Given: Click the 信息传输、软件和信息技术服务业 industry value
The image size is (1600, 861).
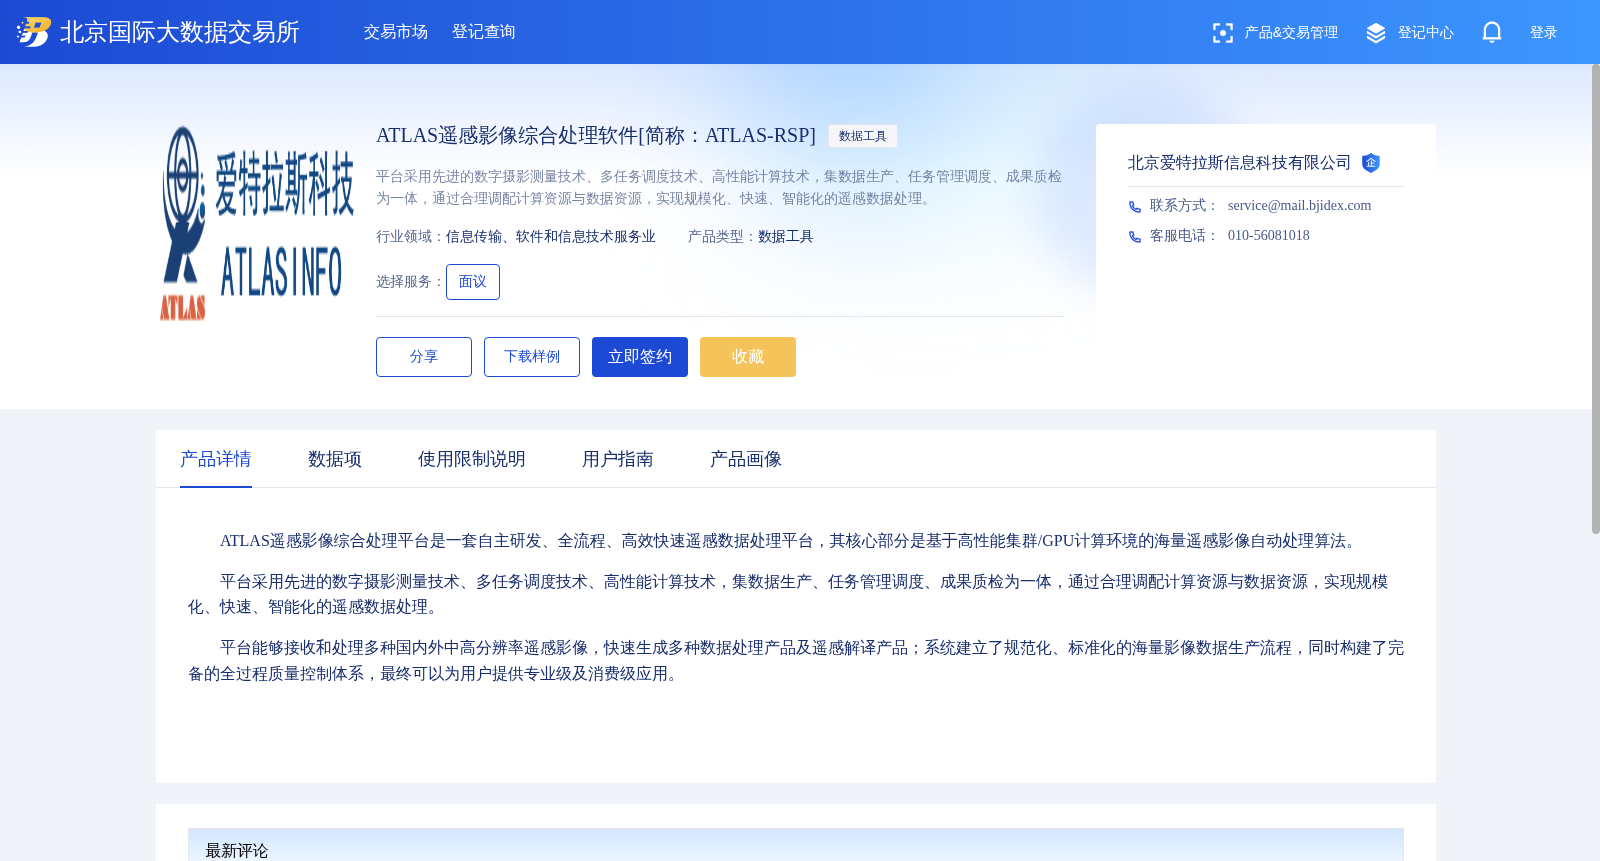Looking at the screenshot, I should click(x=551, y=237).
